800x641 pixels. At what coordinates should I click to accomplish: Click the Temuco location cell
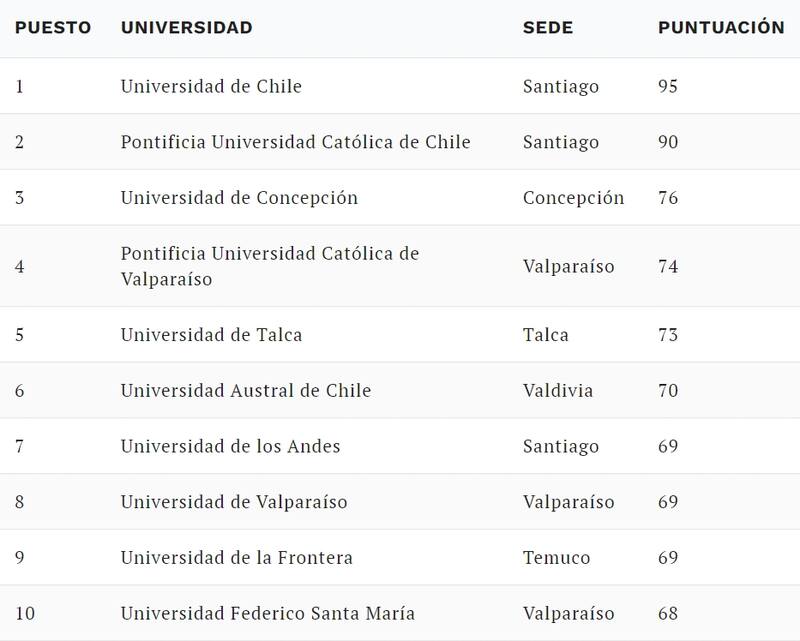click(x=557, y=558)
